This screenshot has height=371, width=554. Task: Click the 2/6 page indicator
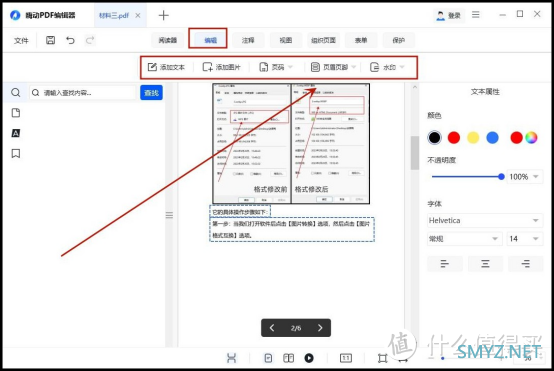296,328
